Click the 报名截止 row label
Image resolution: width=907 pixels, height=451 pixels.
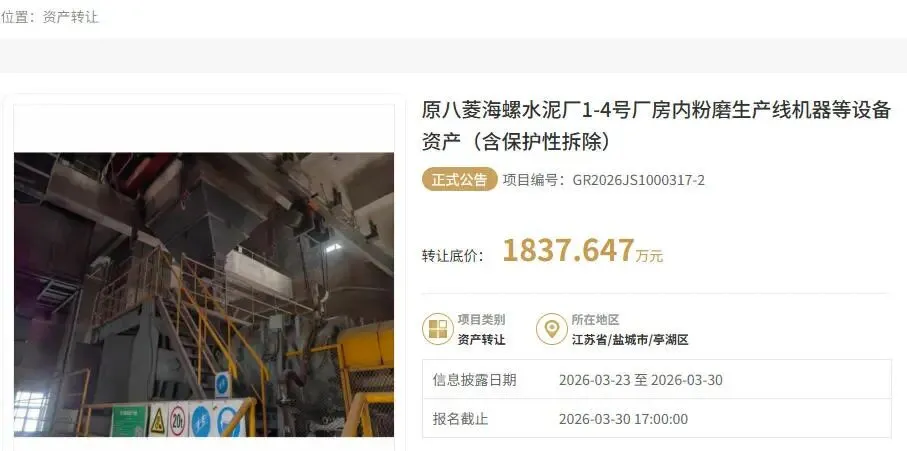(x=460, y=419)
